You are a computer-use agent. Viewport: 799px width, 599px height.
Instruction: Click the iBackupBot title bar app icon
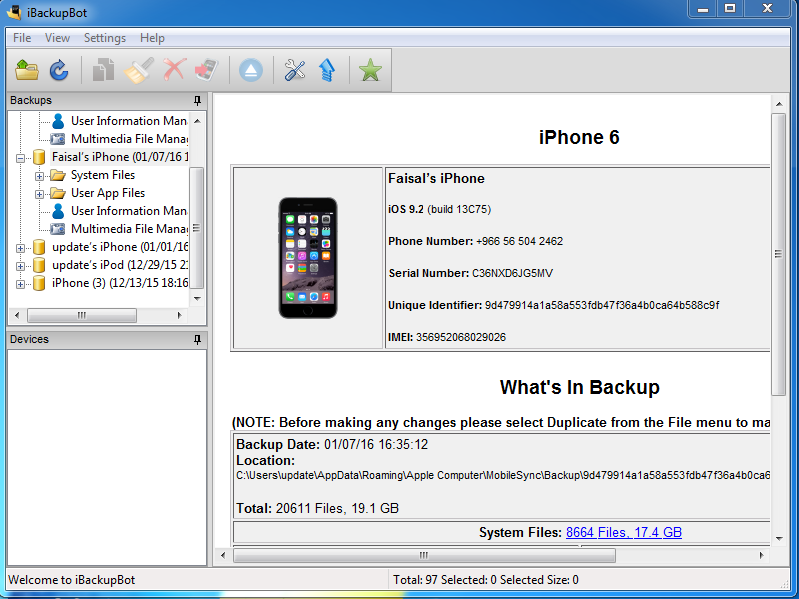[x=14, y=12]
